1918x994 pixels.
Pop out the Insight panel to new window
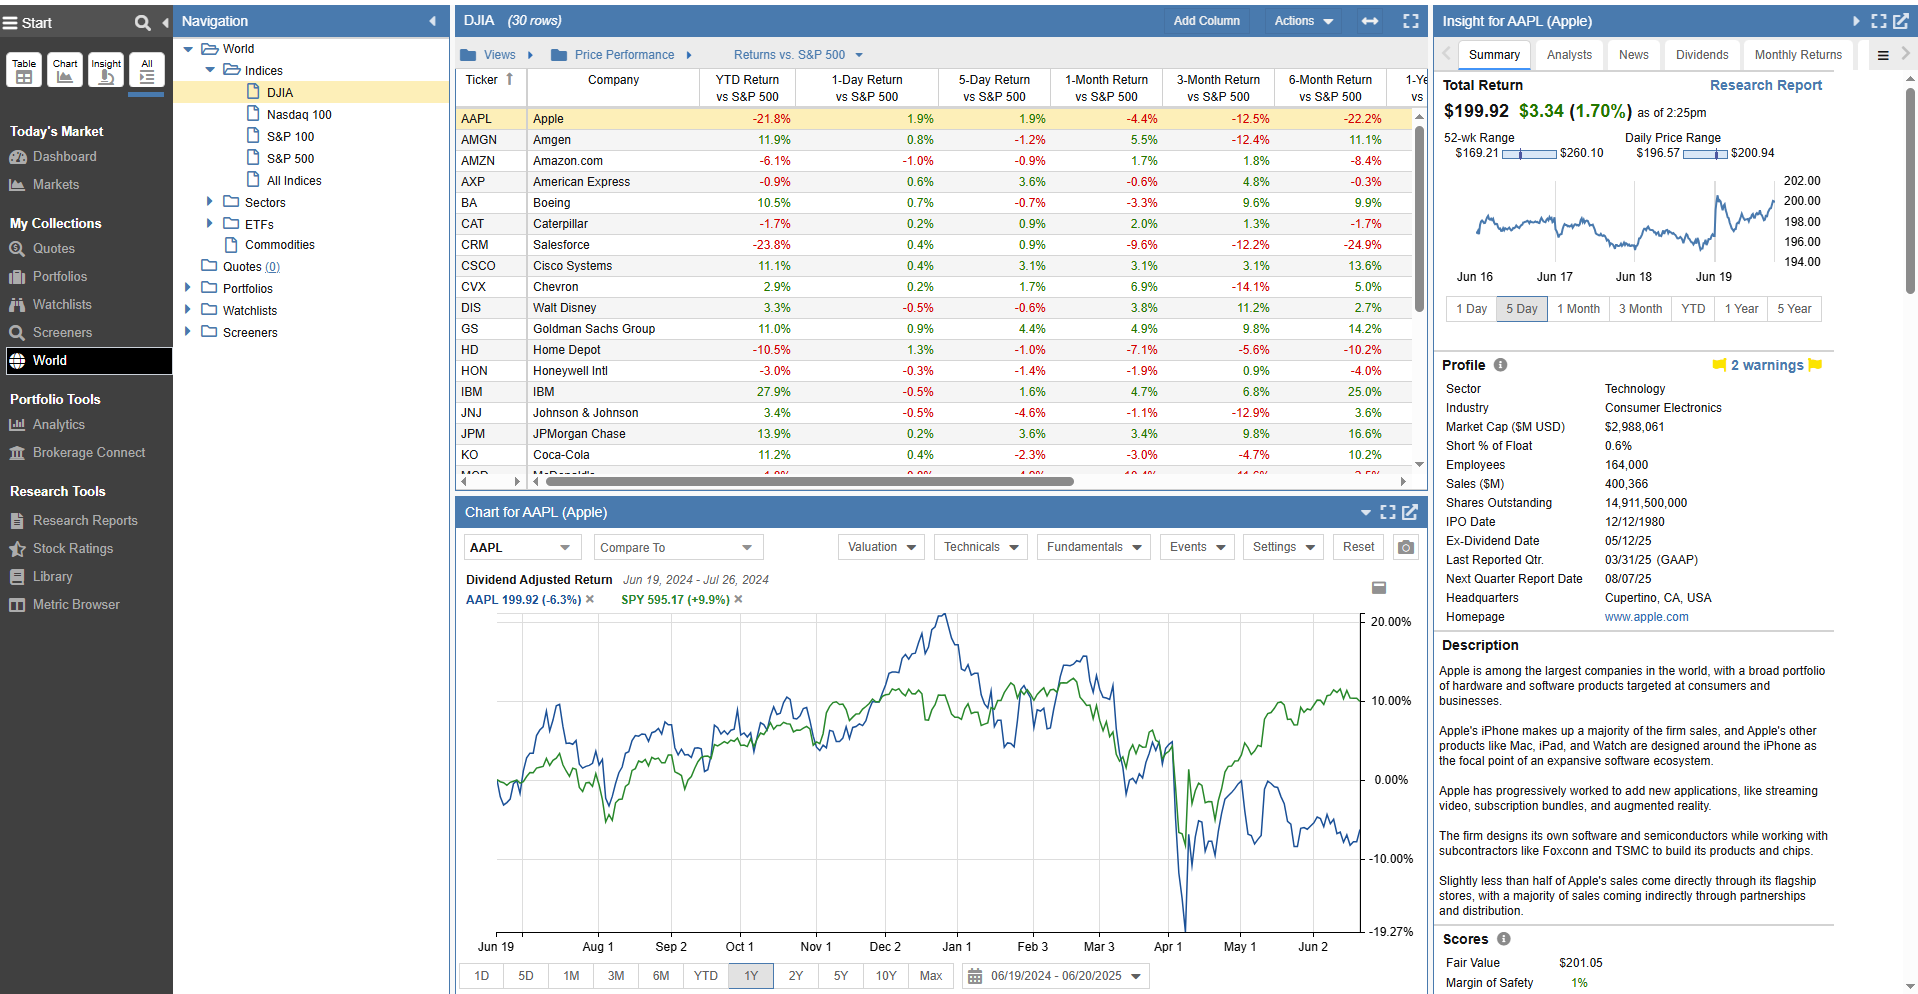[x=1901, y=21]
